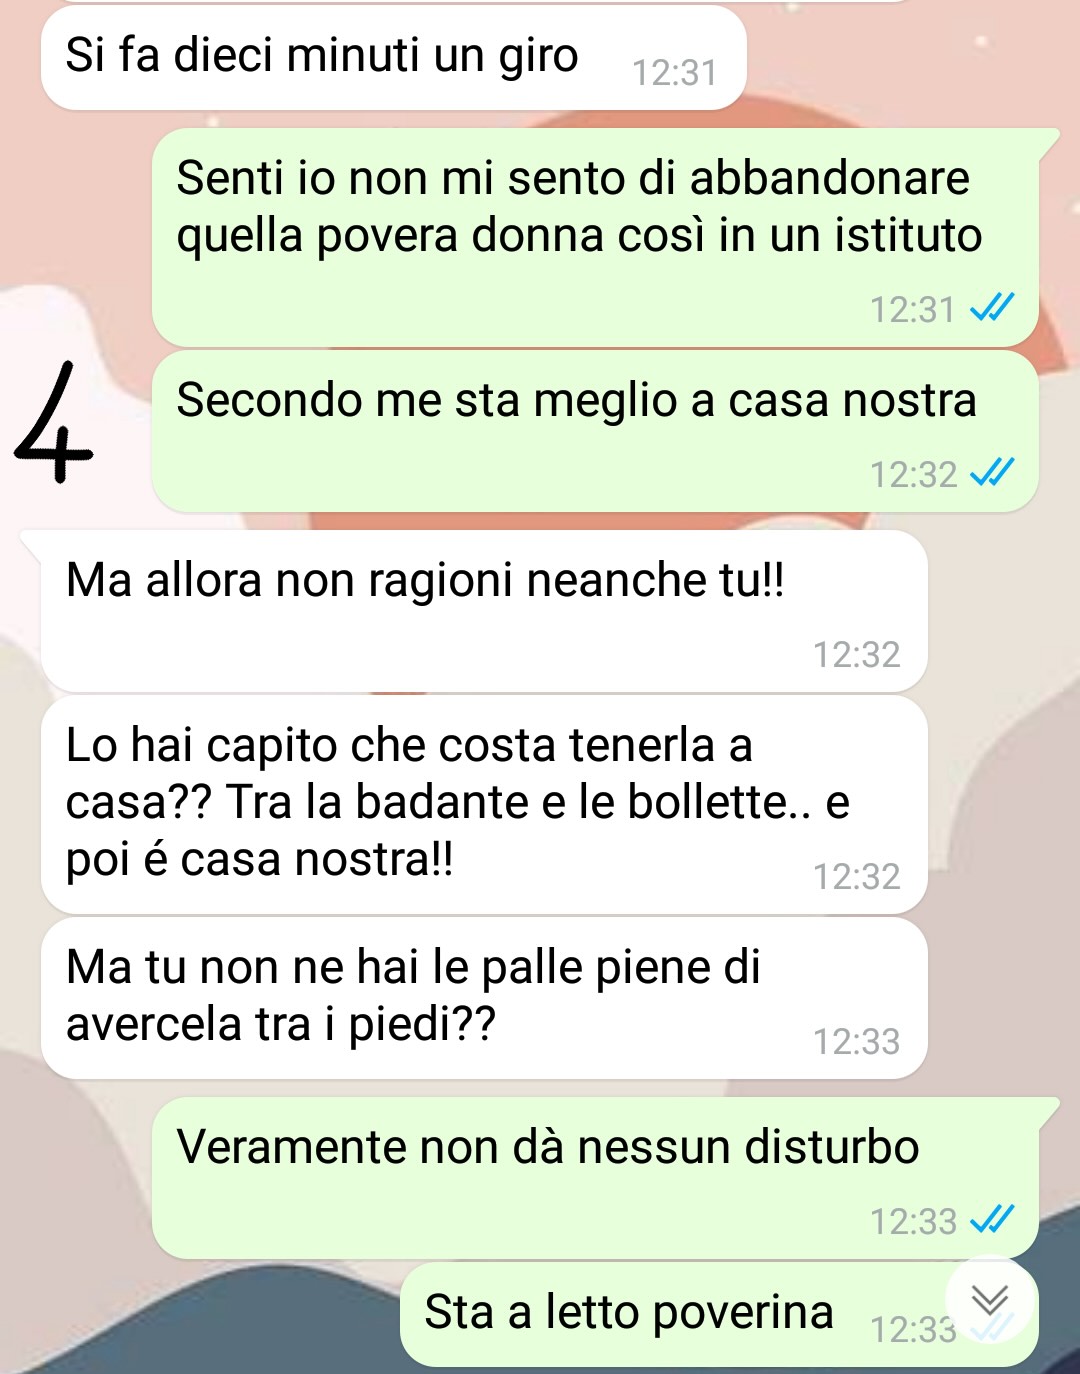
Task: Tap the 12:32 timestamp under 'poi é casa nostra!!'
Action: [857, 876]
